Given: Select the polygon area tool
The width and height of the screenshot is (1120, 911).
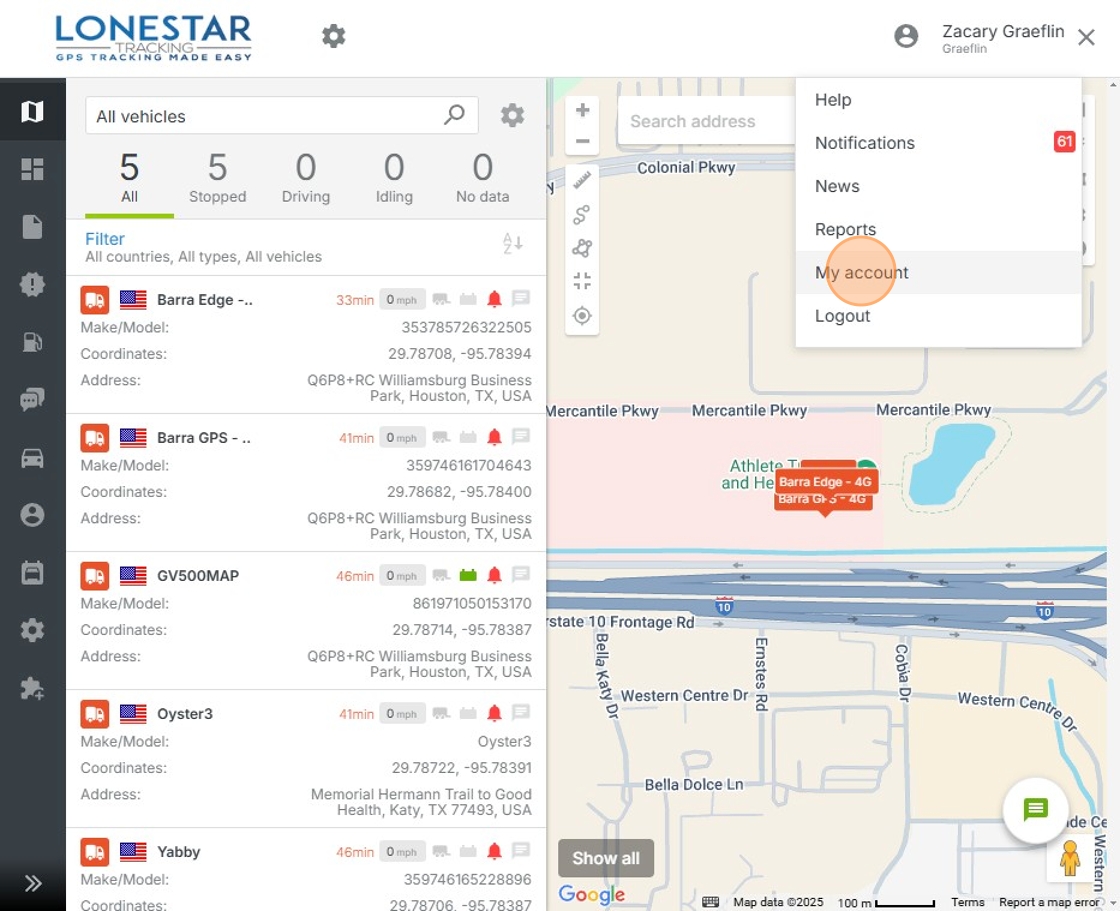Looking at the screenshot, I should tap(582, 248).
